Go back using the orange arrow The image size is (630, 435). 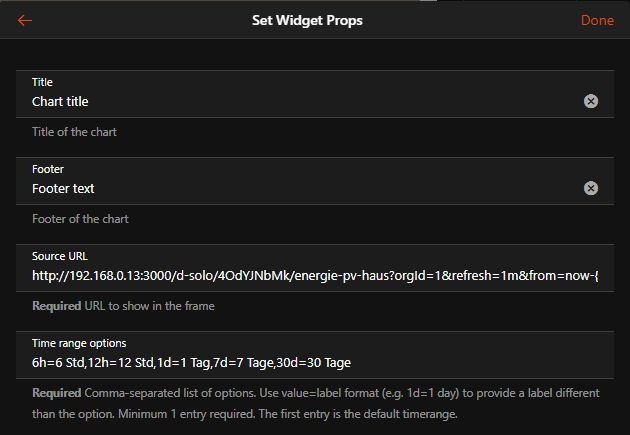pos(25,20)
